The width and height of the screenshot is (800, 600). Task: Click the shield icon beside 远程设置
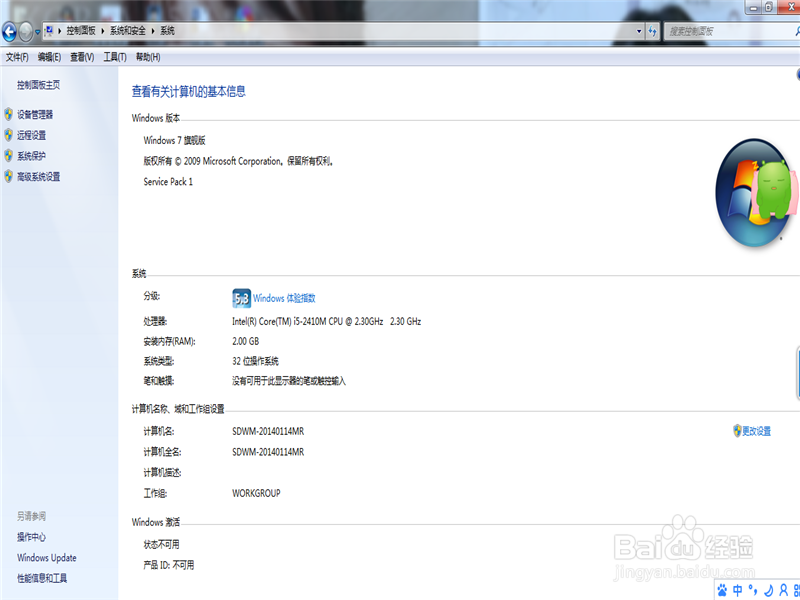coord(9,135)
